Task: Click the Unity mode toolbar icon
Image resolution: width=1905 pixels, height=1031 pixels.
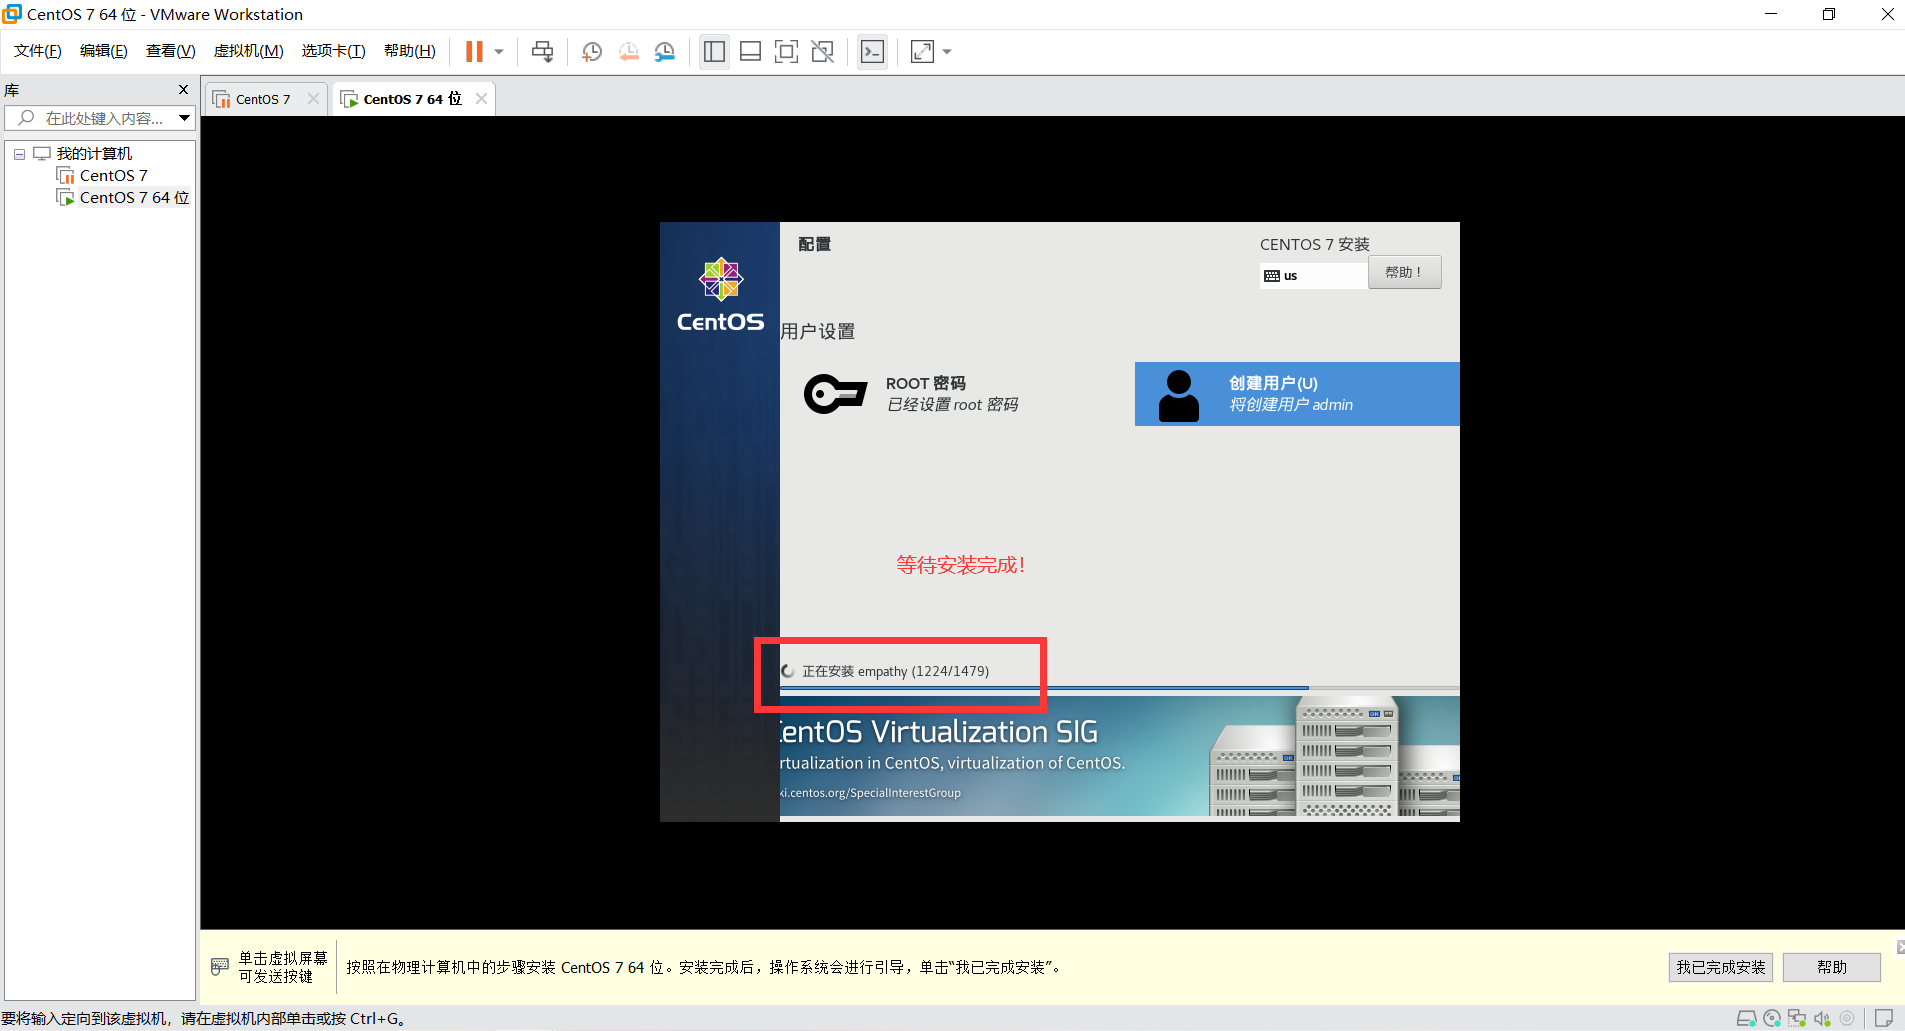Action: pyautogui.click(x=822, y=52)
